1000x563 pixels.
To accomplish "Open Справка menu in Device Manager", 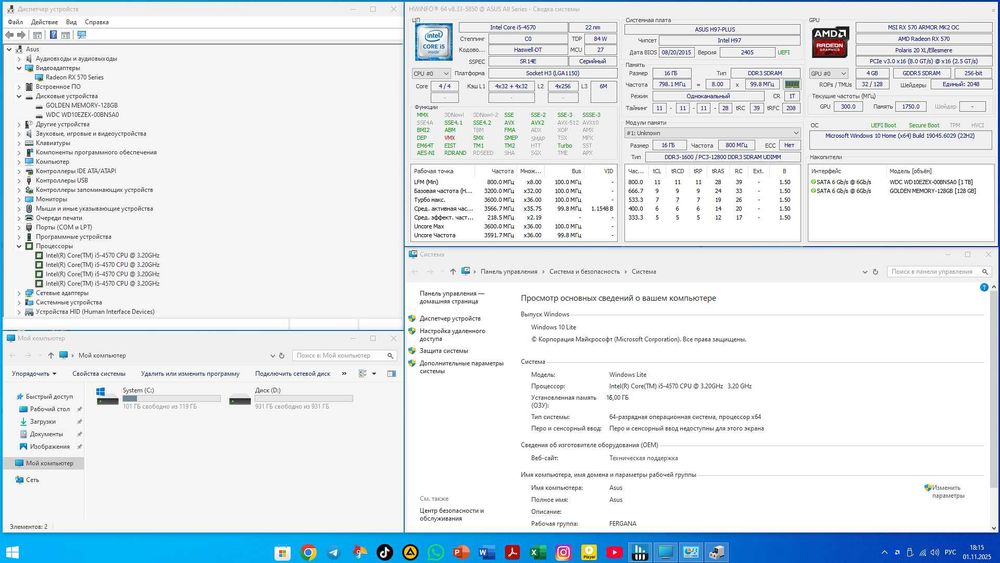I will [97, 22].
